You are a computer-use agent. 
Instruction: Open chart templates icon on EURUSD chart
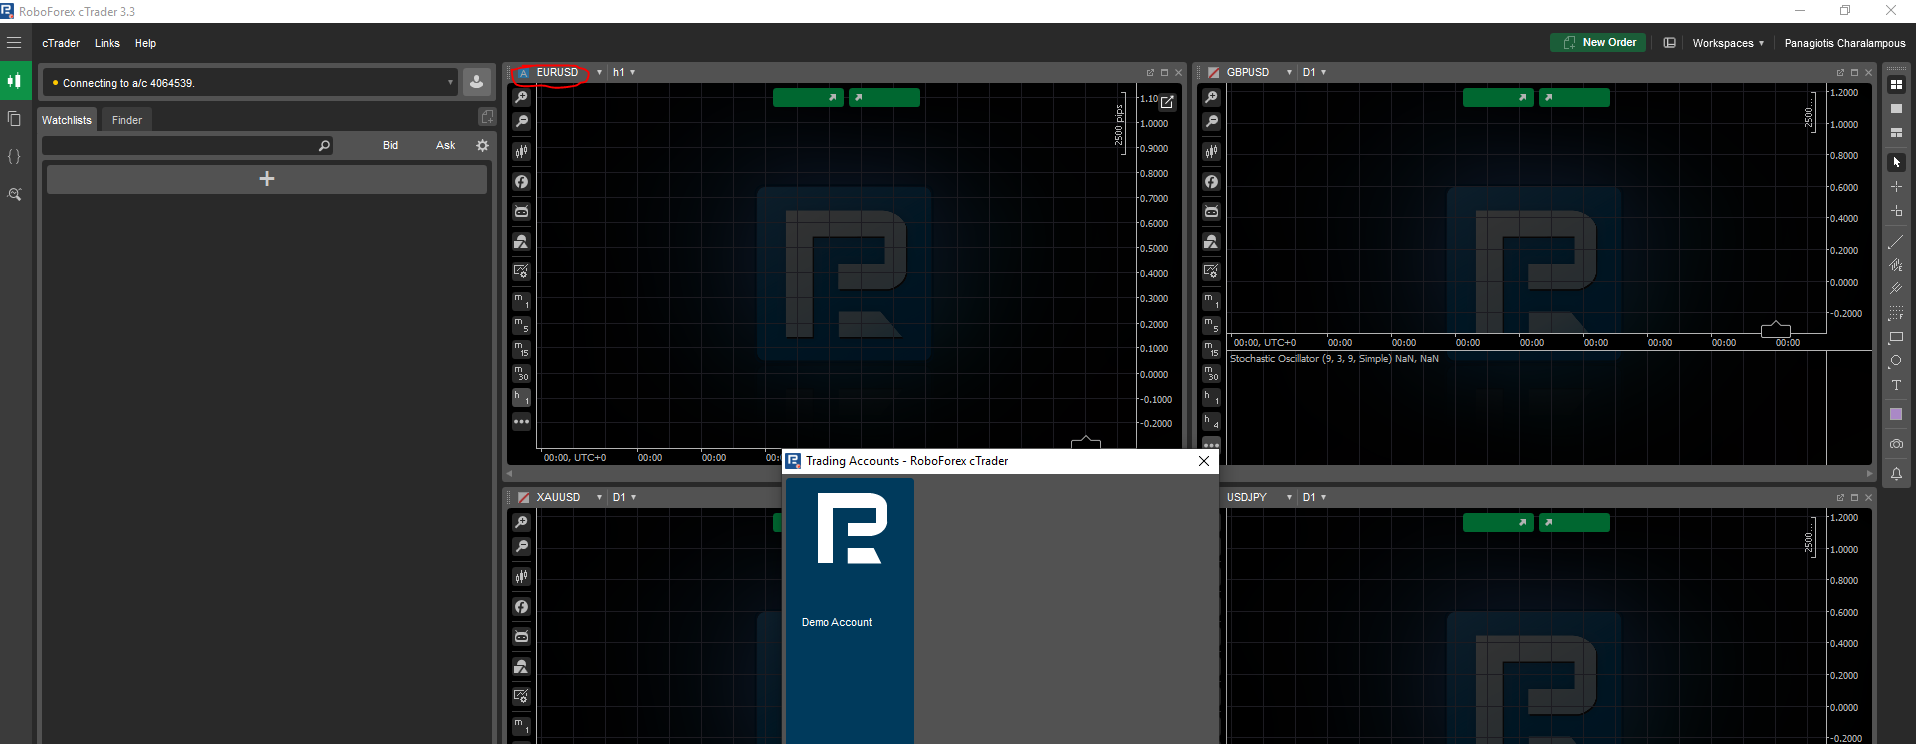point(521,242)
